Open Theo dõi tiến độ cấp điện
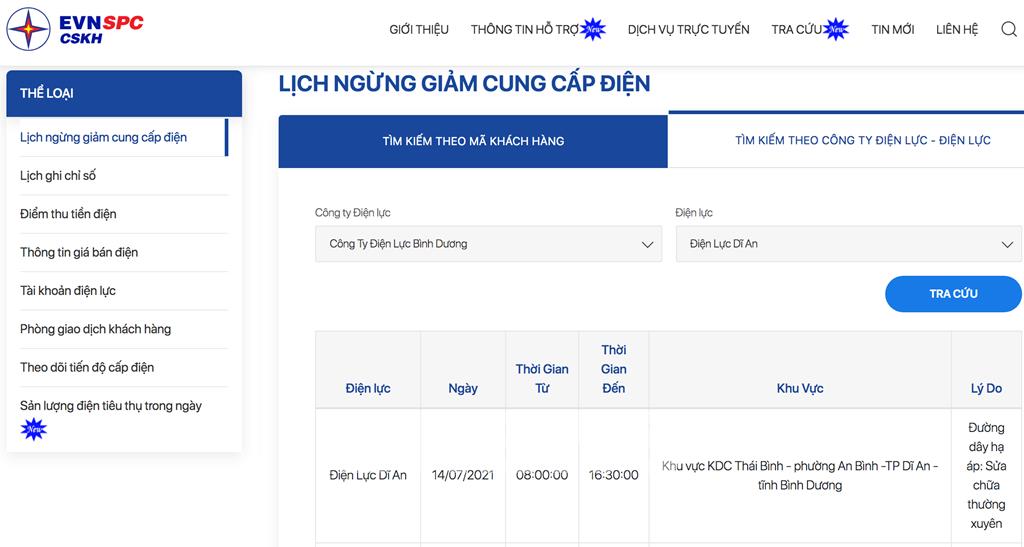The image size is (1024, 547). tap(87, 367)
